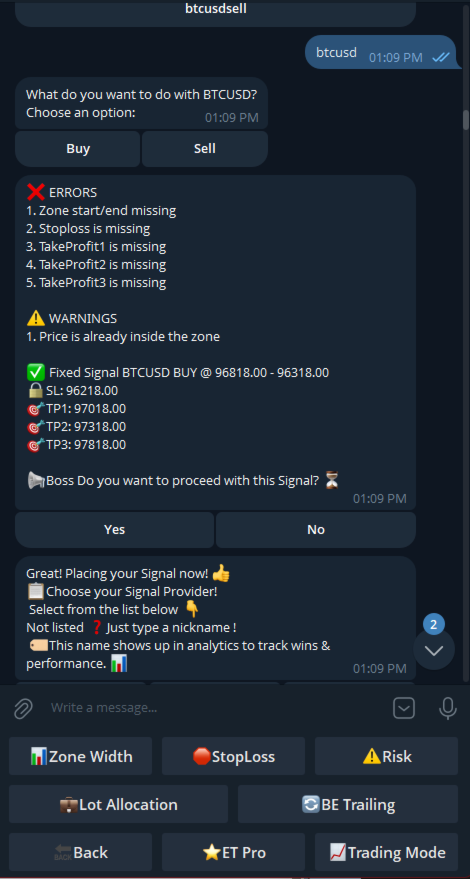The image size is (470, 879).
Task: Jump to latest messages with down chevron
Action: (x=434, y=650)
